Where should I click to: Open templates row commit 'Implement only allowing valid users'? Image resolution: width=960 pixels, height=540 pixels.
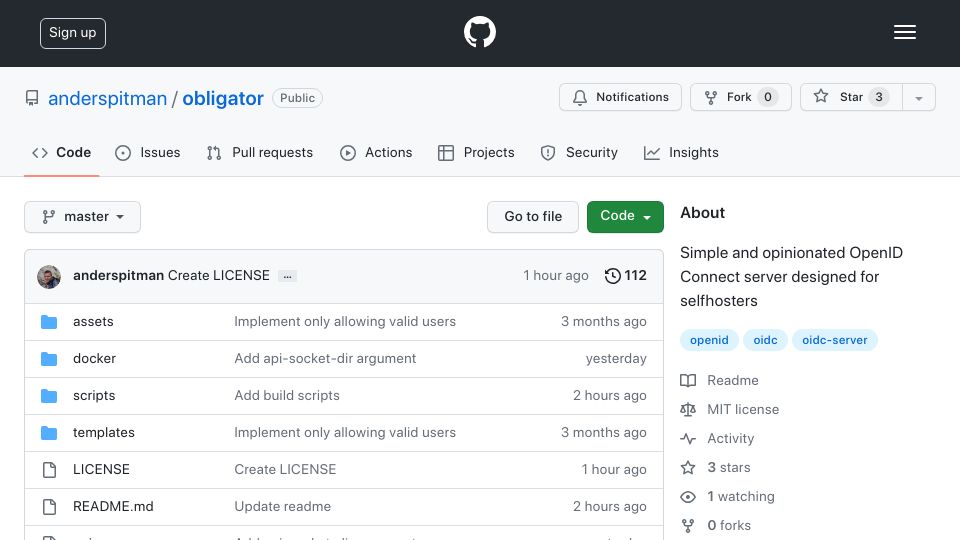pos(345,432)
